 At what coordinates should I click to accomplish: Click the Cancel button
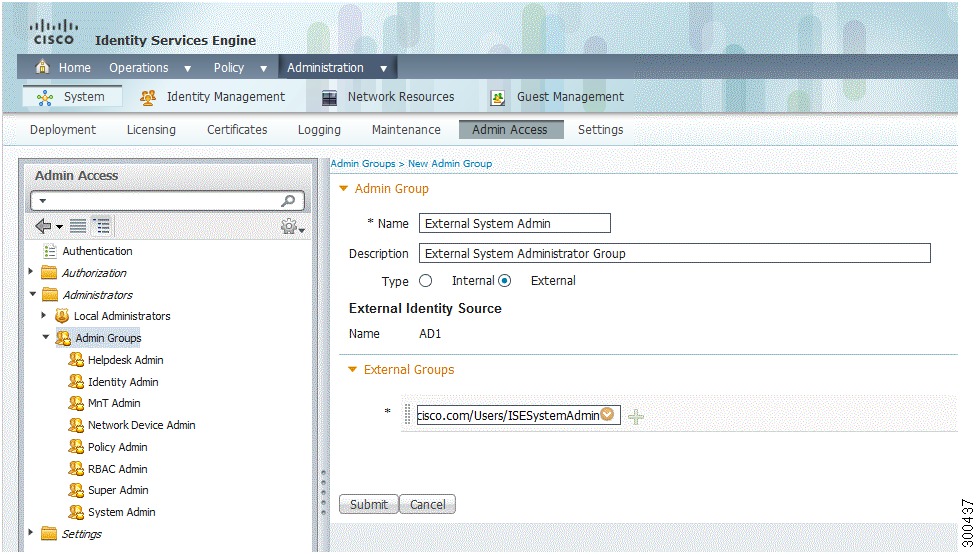tap(428, 504)
